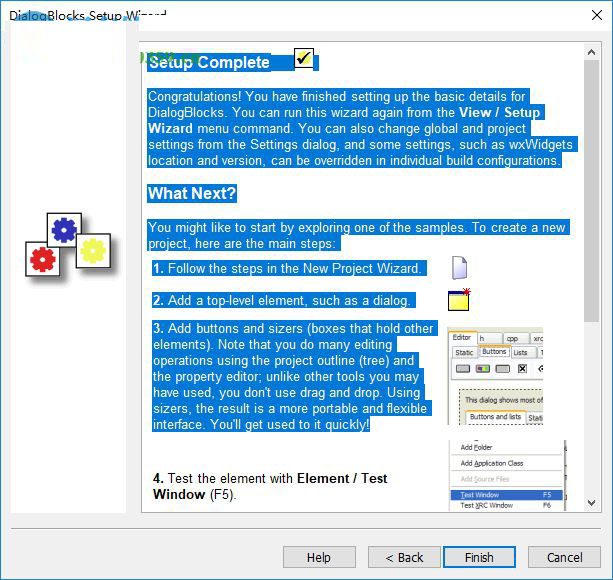Go to previous page with Back button
The image size is (613, 580).
(404, 557)
